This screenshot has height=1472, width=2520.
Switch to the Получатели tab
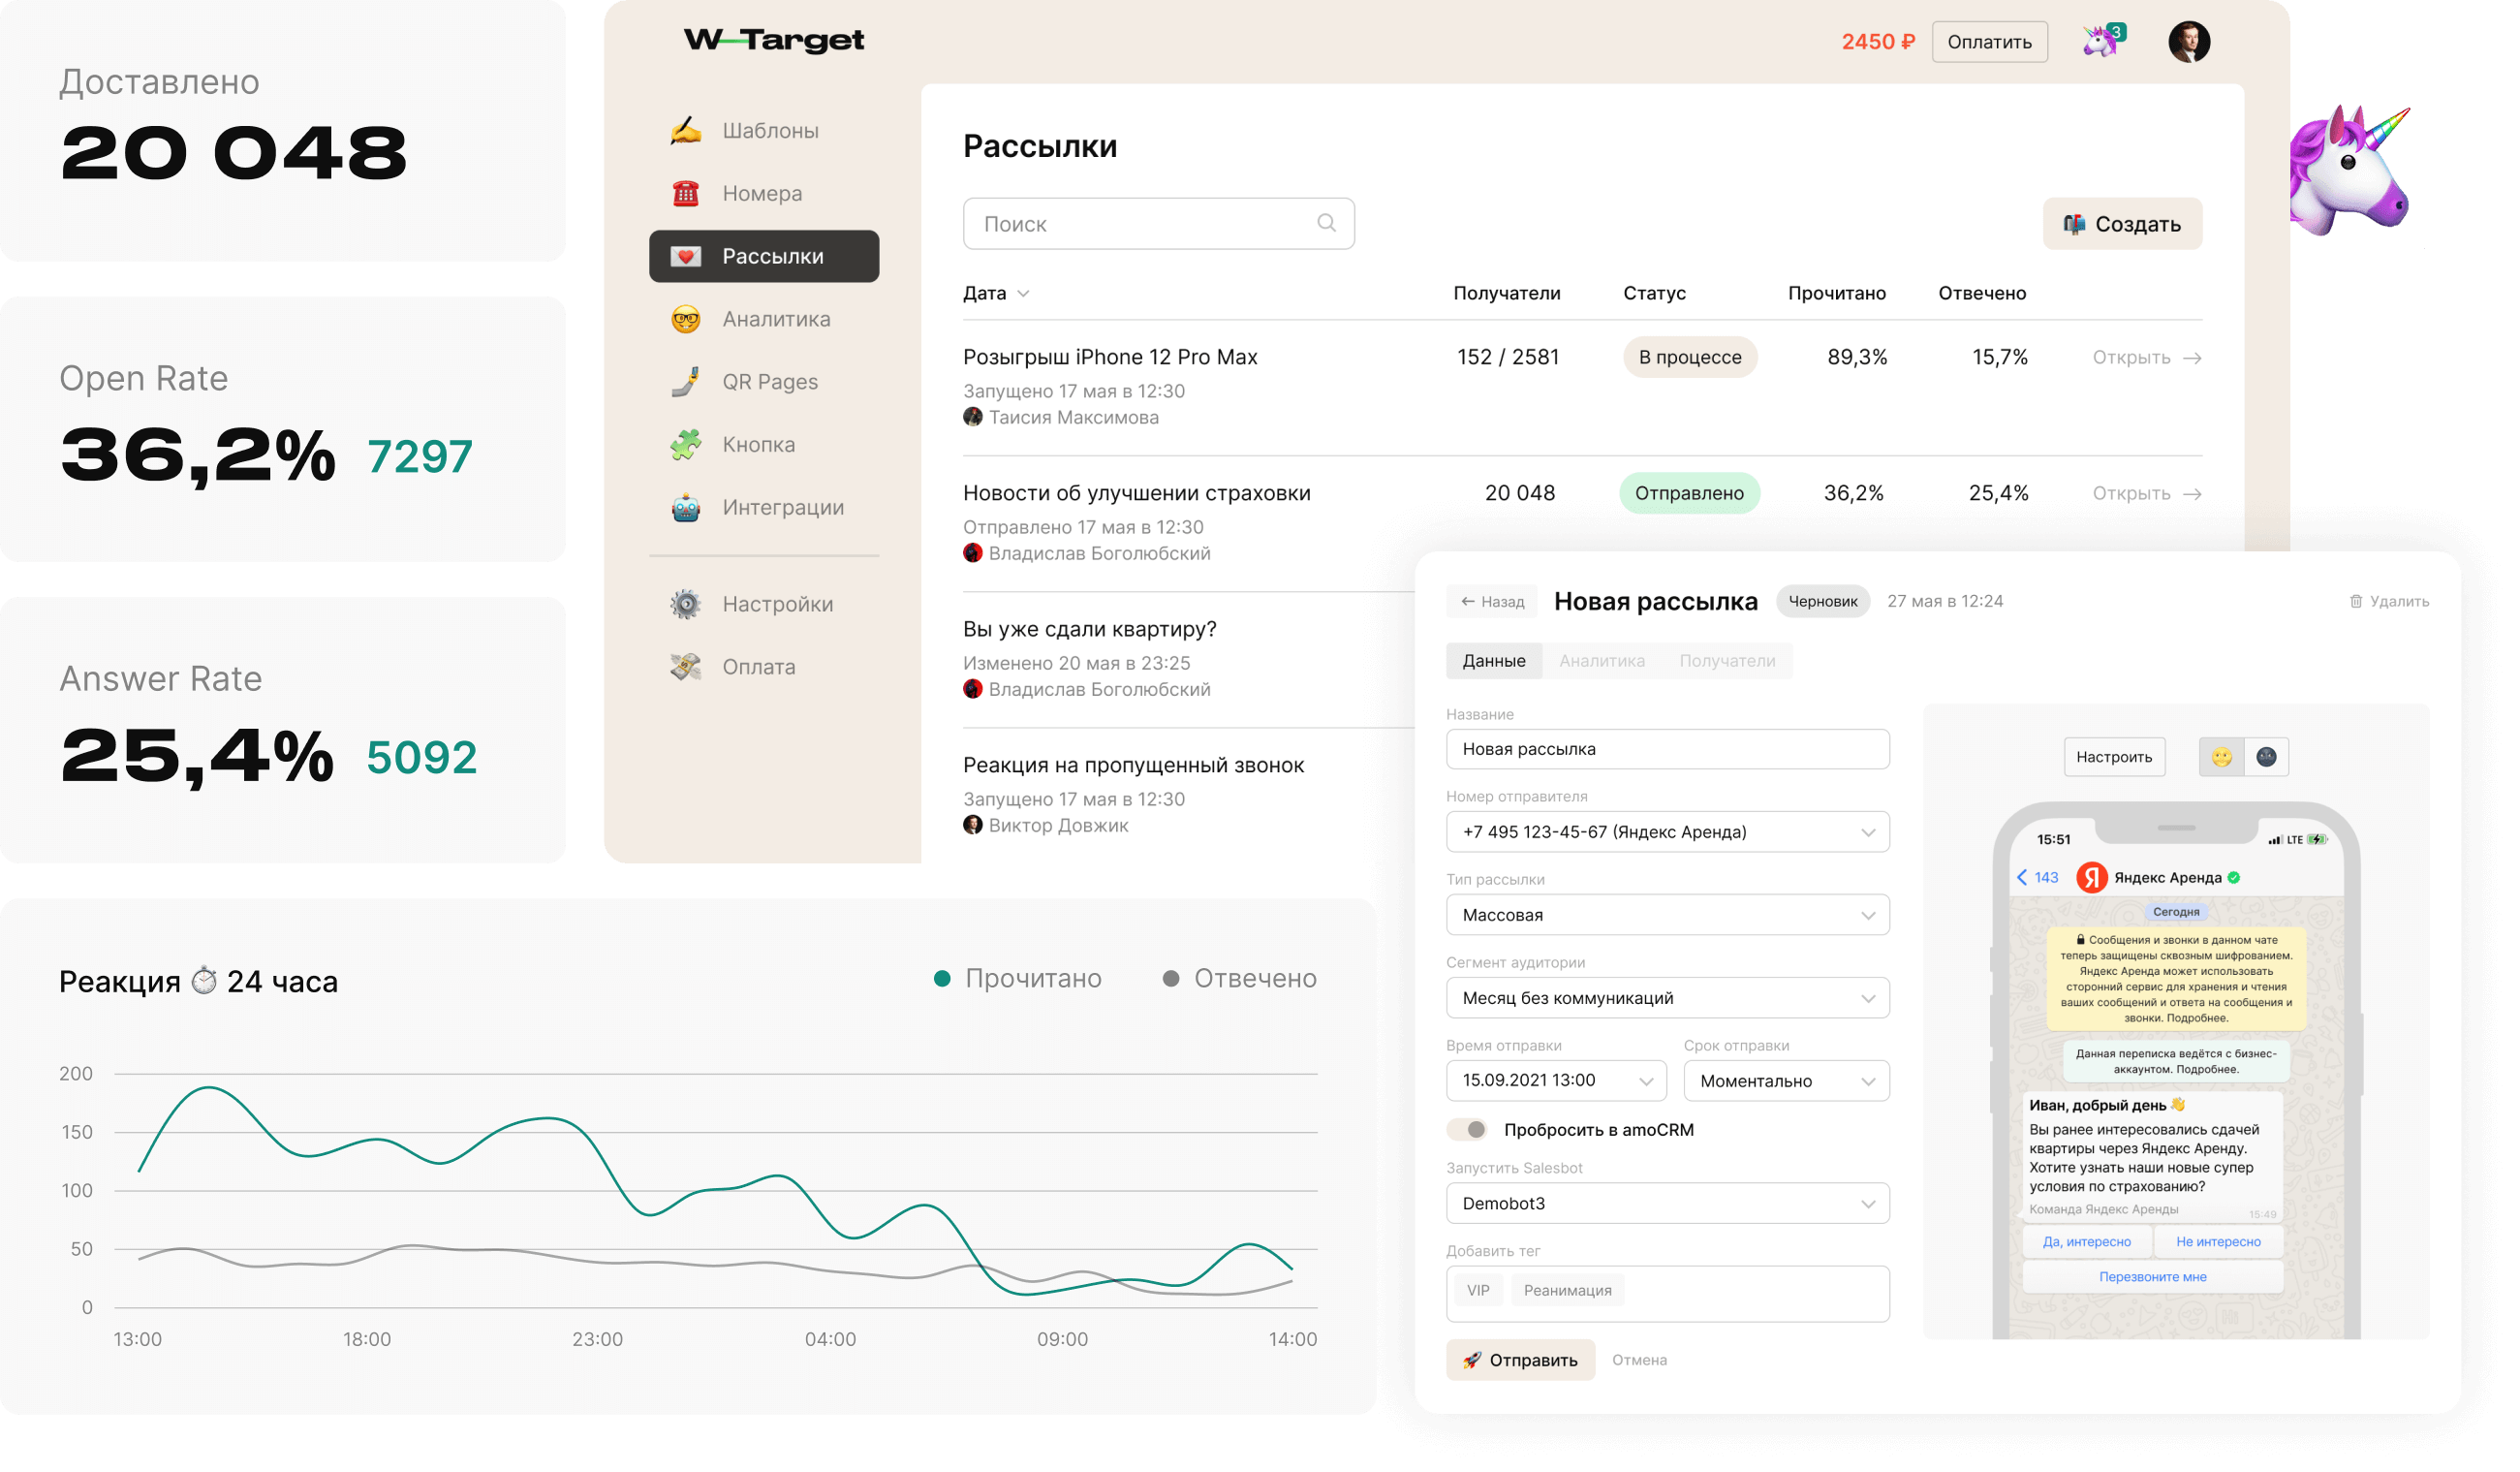pyautogui.click(x=1727, y=661)
